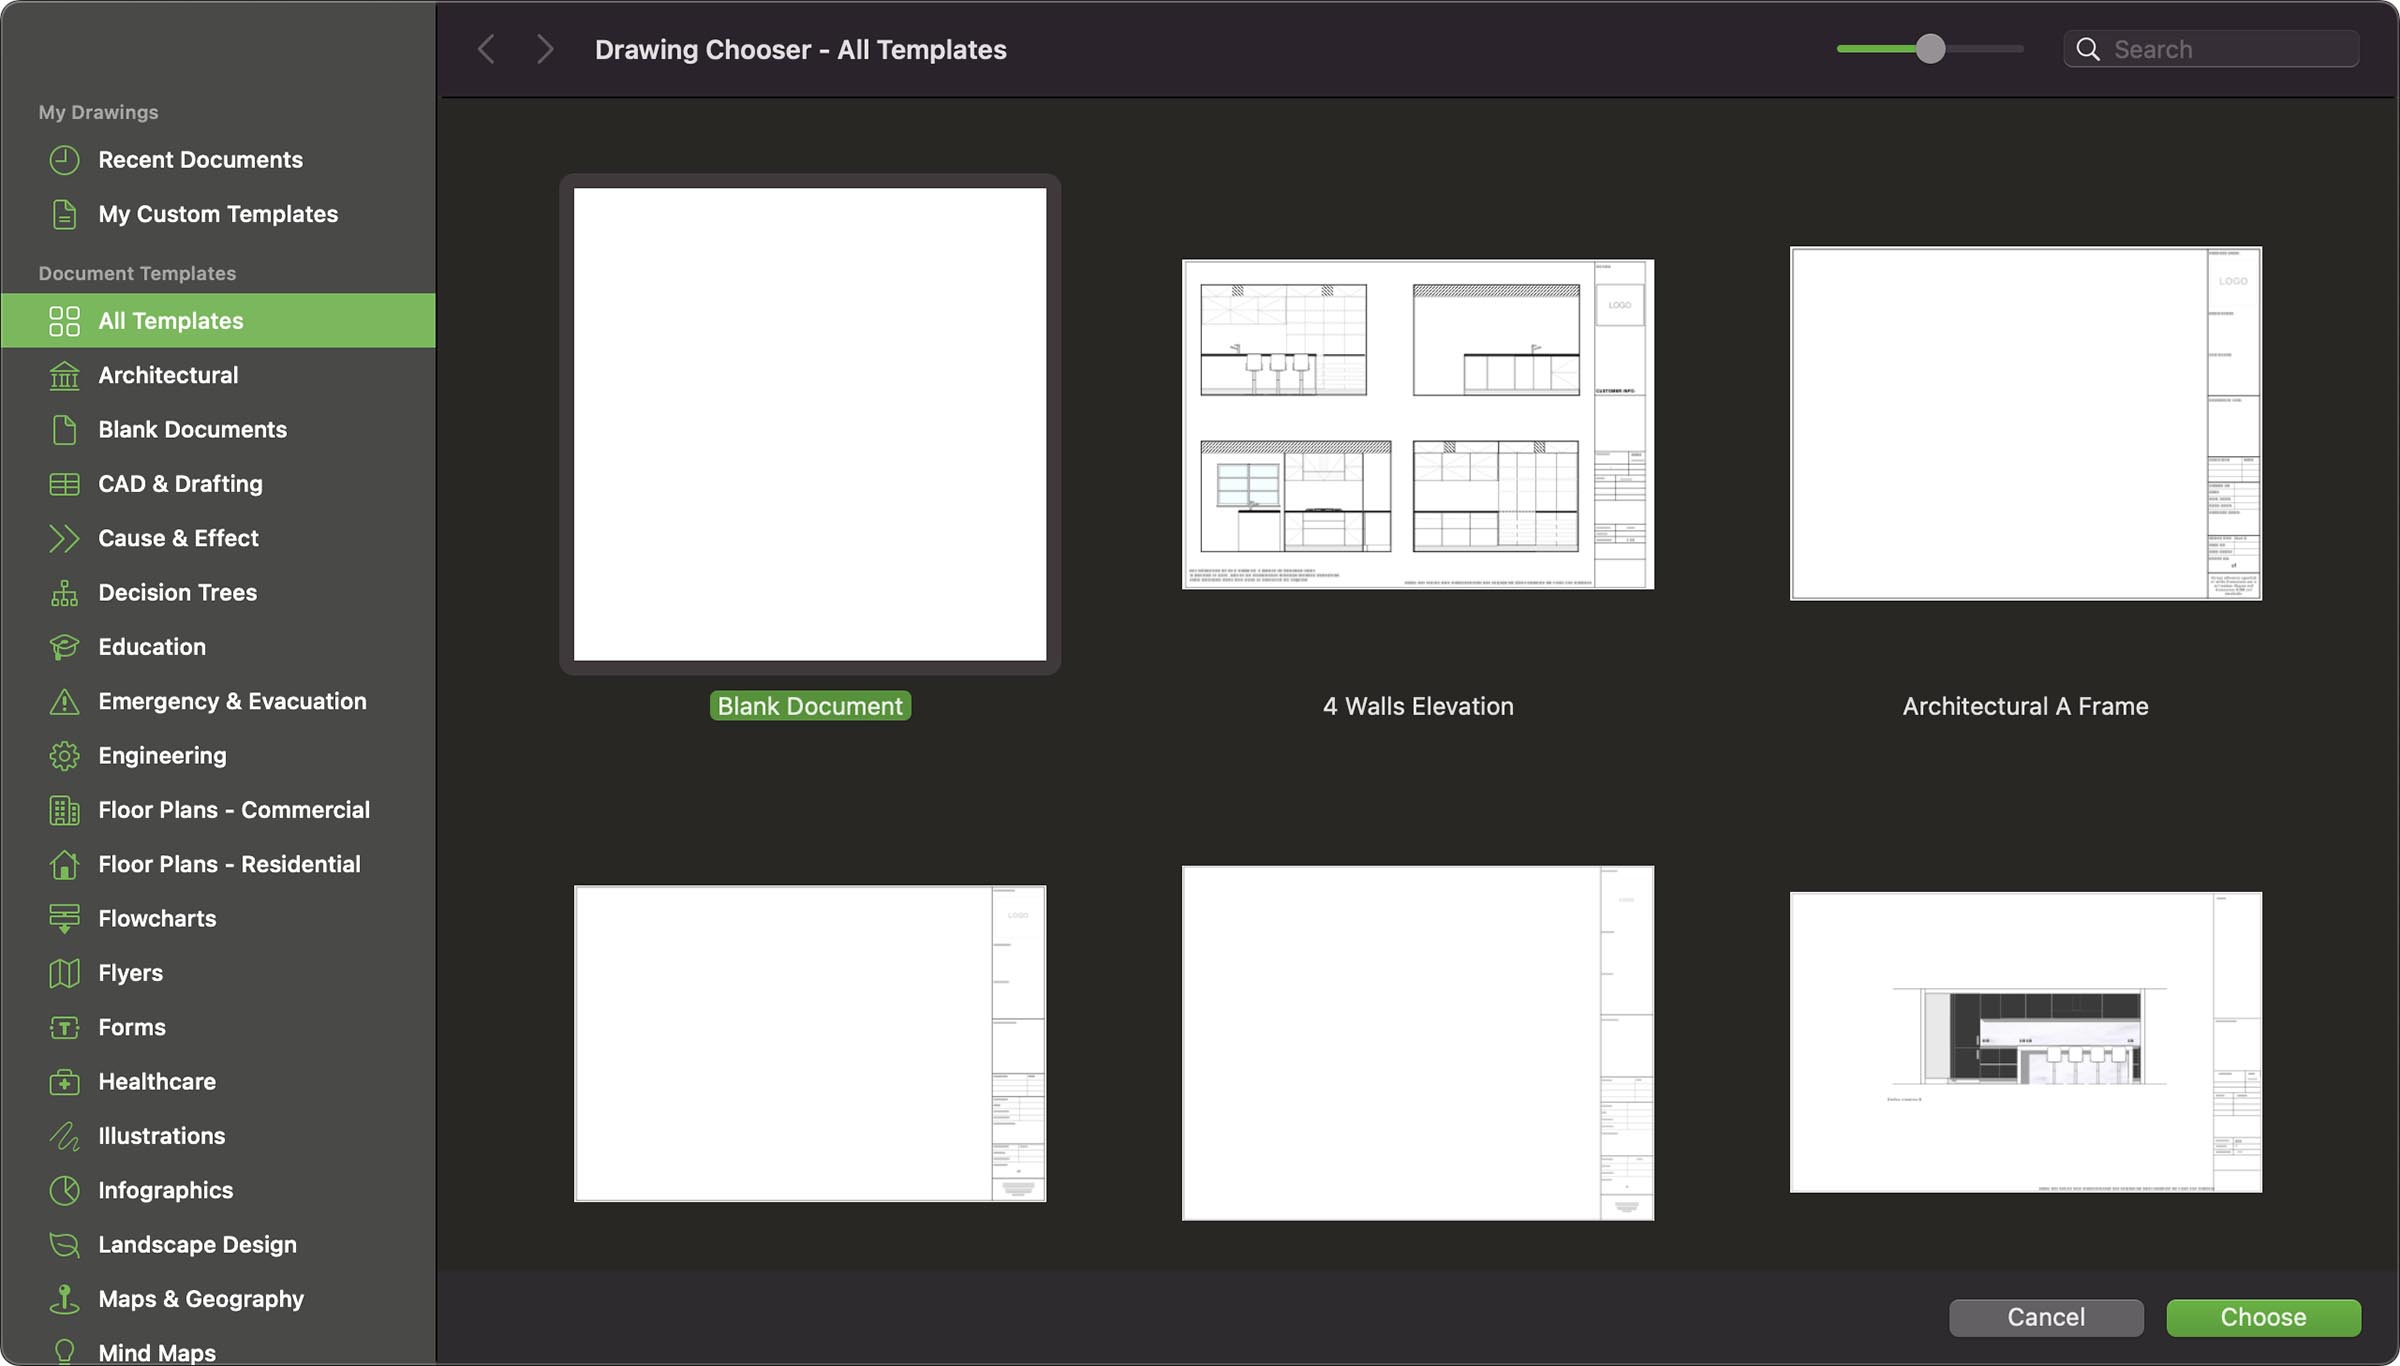Click the Education graduation cap icon
Image resolution: width=2400 pixels, height=1366 pixels.
coord(64,647)
